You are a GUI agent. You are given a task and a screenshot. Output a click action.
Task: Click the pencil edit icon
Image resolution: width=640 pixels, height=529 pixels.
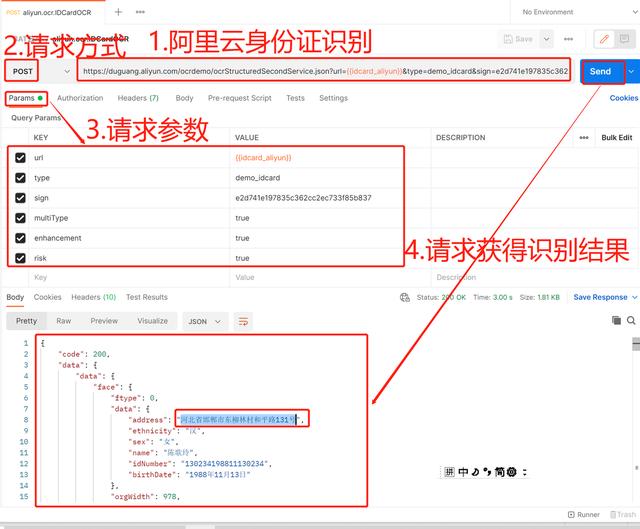(604, 39)
